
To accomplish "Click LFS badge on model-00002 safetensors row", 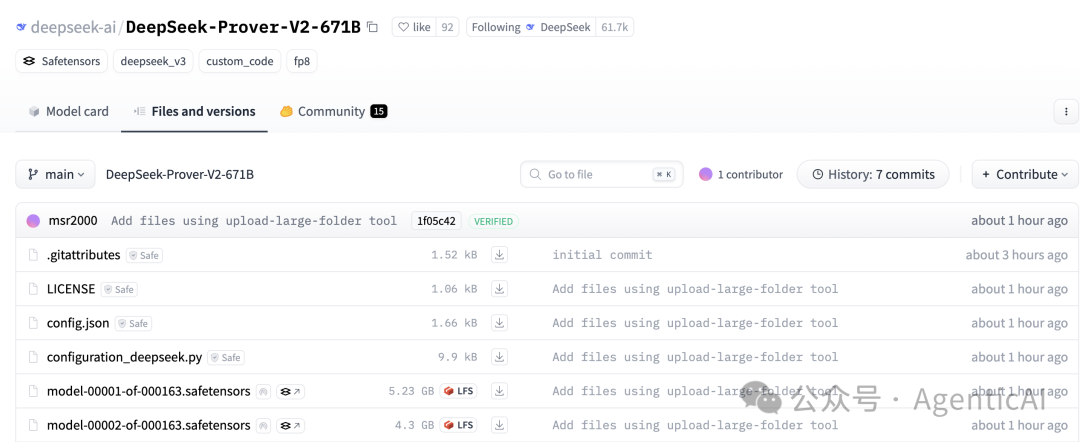I will tap(458, 425).
